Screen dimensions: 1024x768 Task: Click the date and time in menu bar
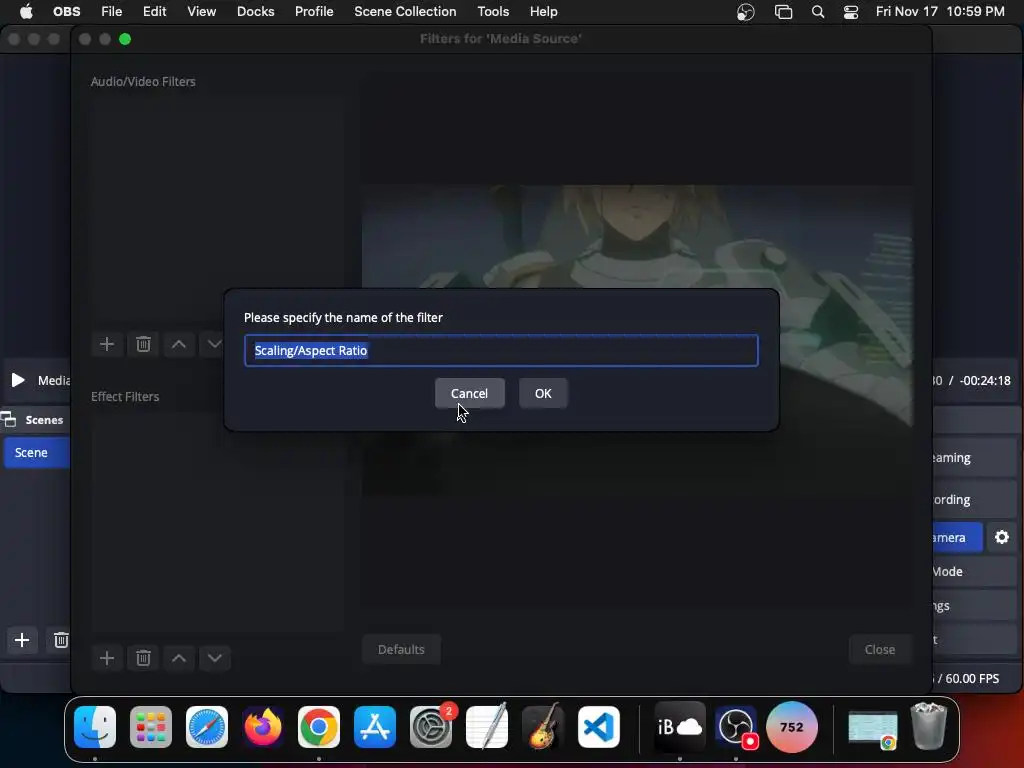[940, 11]
